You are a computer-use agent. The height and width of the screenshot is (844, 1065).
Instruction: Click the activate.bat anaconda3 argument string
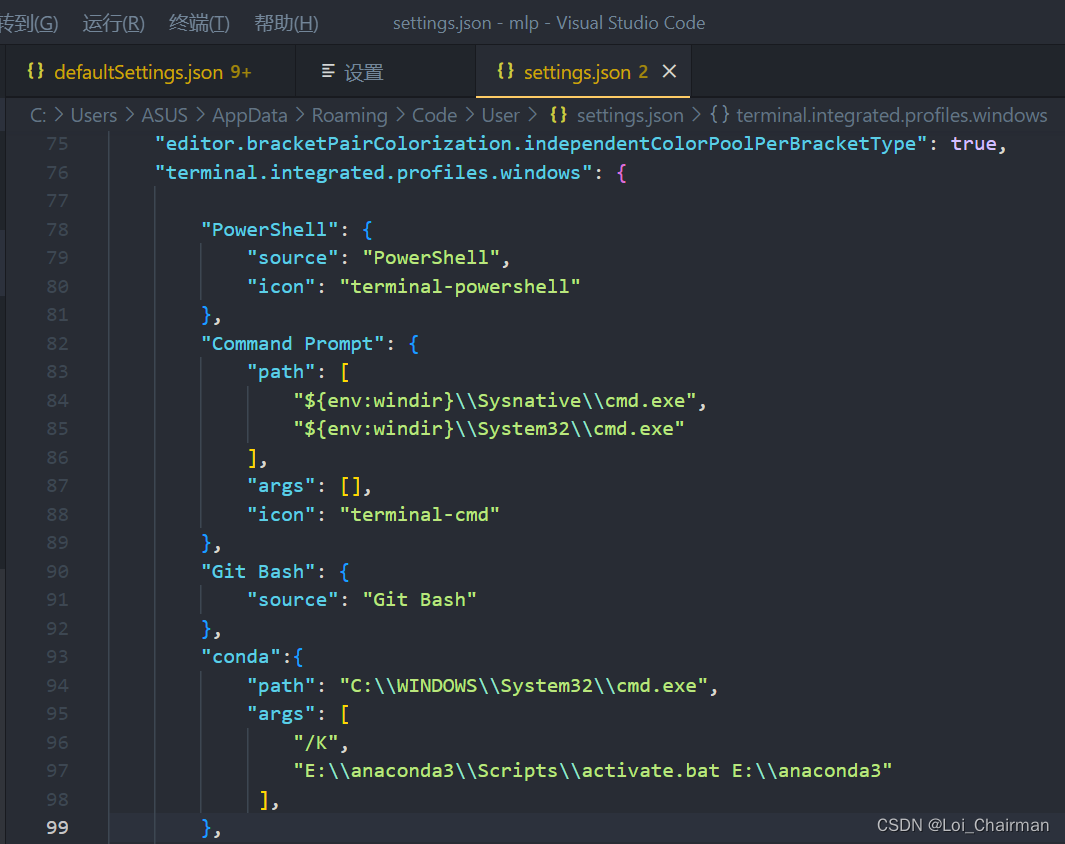point(592,771)
